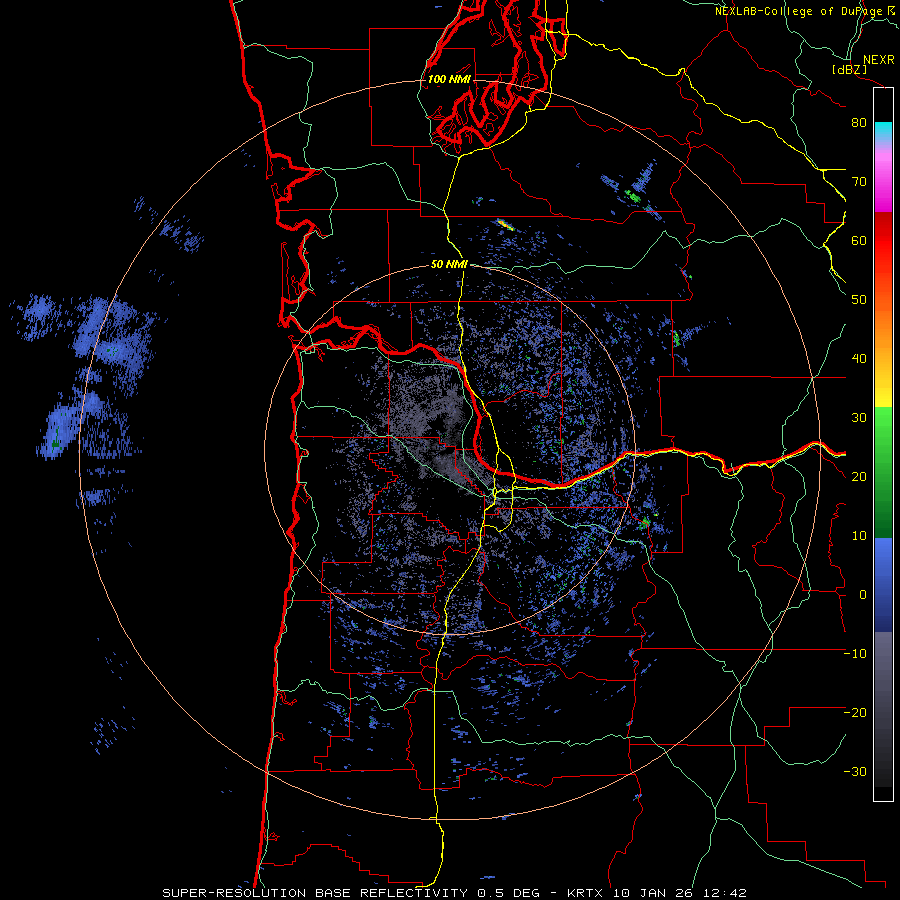Viewport: 900px width, 900px height.
Task: Click the 10 value on the dBZ scale
Action: 859,536
